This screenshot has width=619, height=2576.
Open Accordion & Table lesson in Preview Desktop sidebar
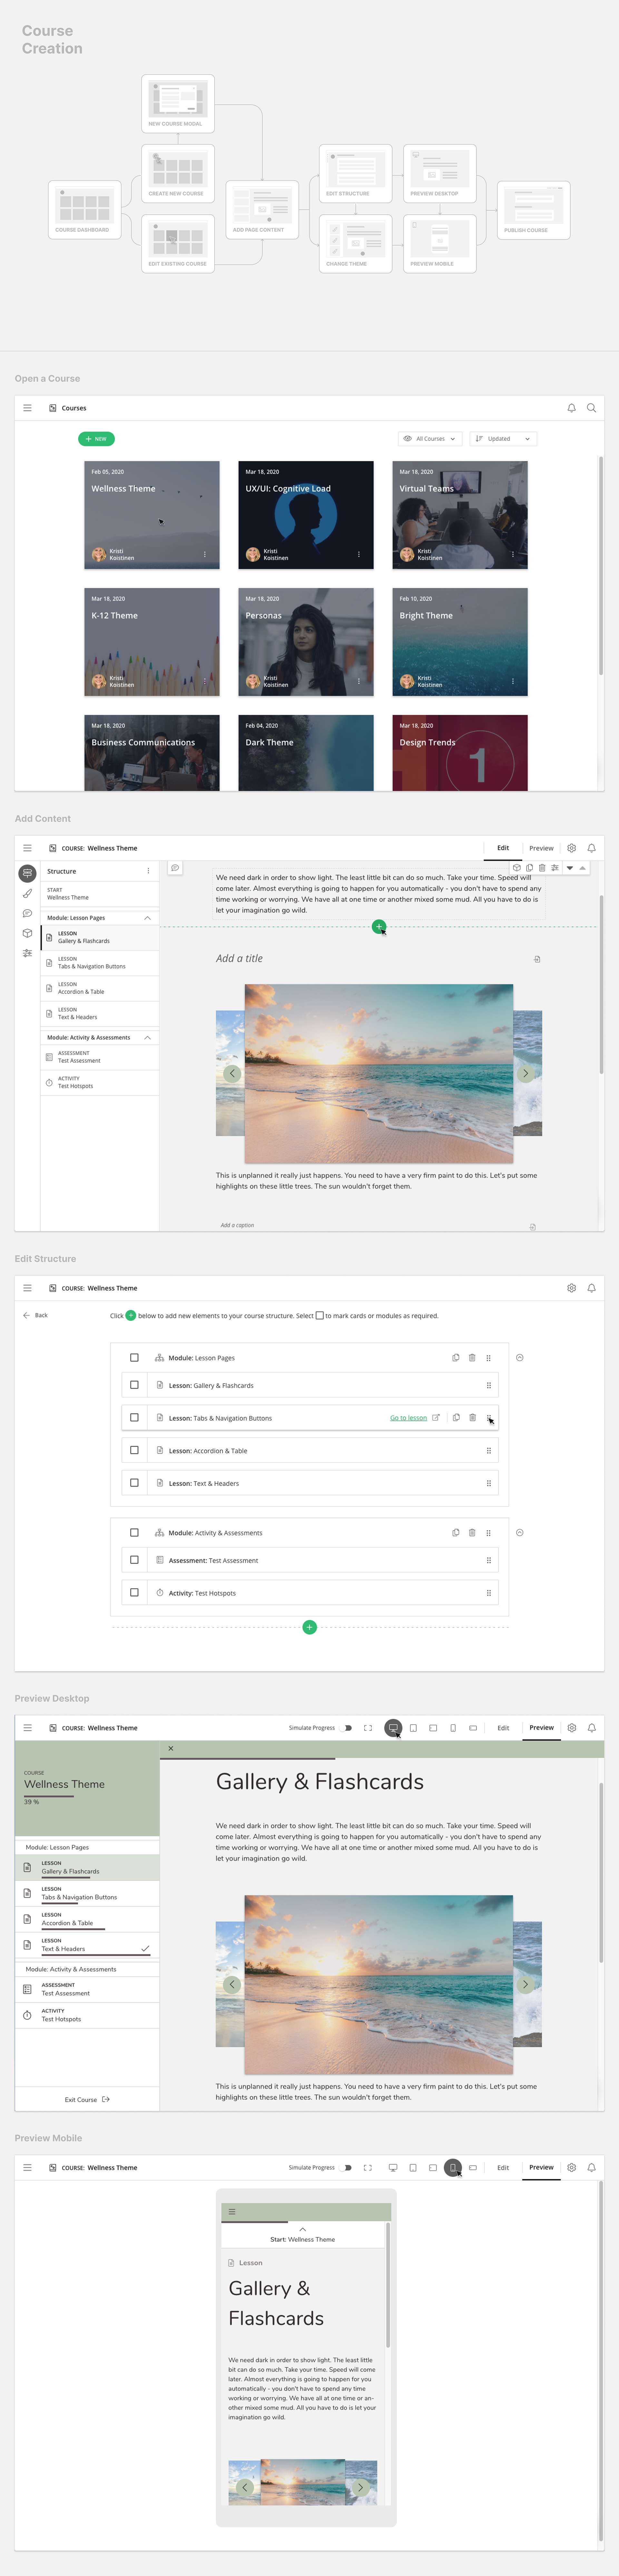(87, 1919)
